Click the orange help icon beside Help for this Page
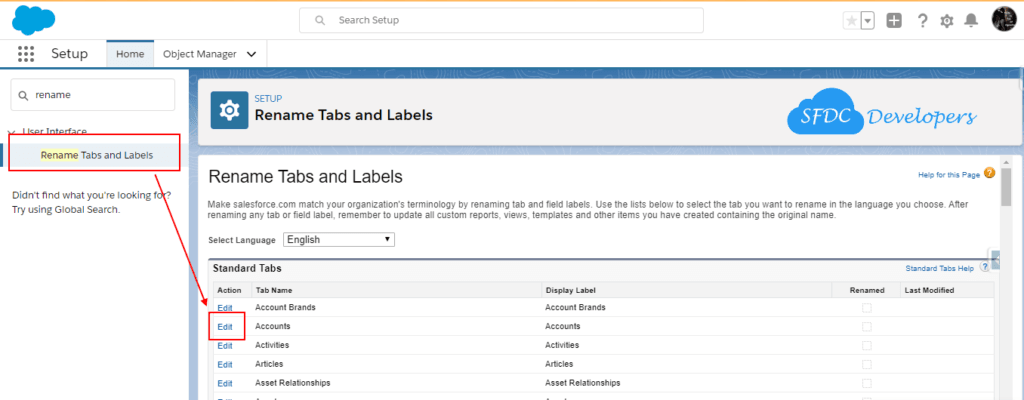Image resolution: width=1024 pixels, height=400 pixels. click(989, 173)
